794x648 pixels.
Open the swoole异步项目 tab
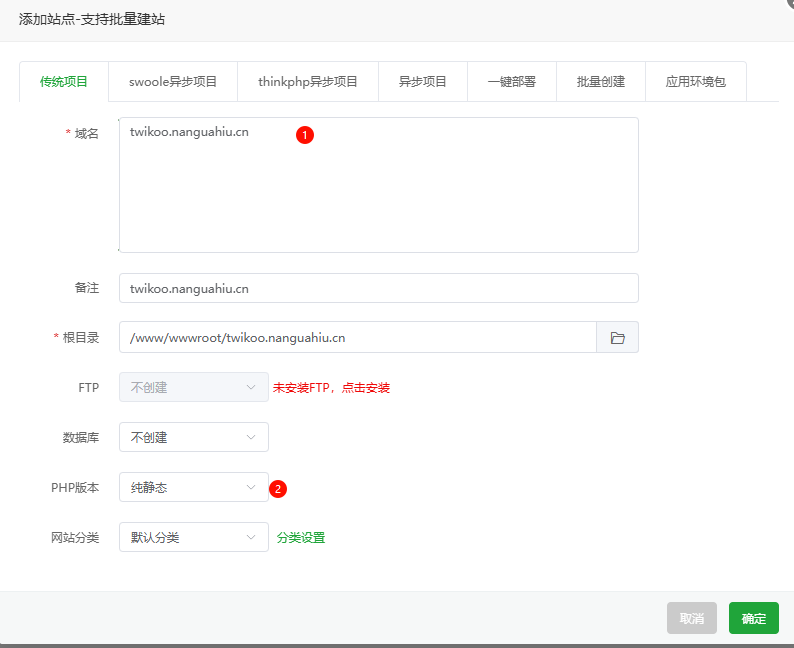172,82
